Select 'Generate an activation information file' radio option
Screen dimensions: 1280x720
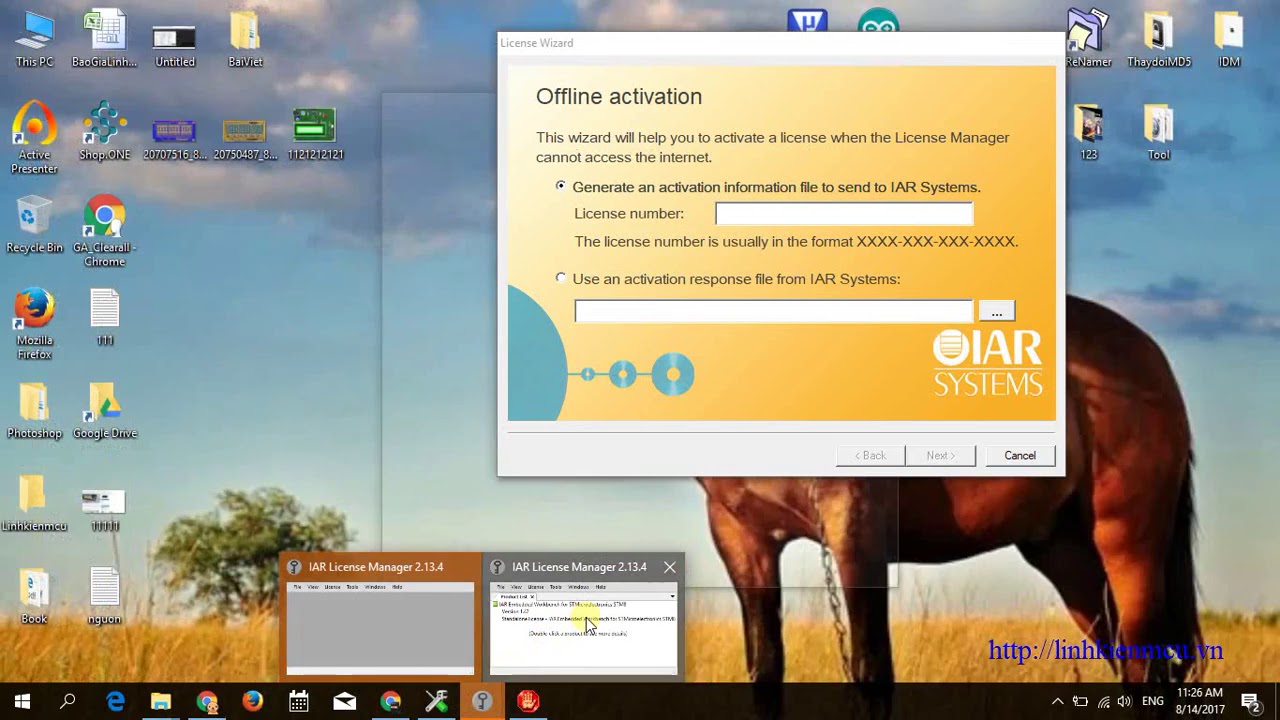click(561, 186)
